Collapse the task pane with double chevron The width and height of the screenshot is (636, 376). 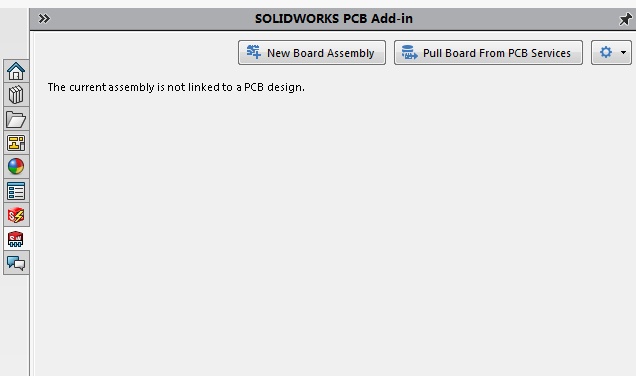click(44, 19)
